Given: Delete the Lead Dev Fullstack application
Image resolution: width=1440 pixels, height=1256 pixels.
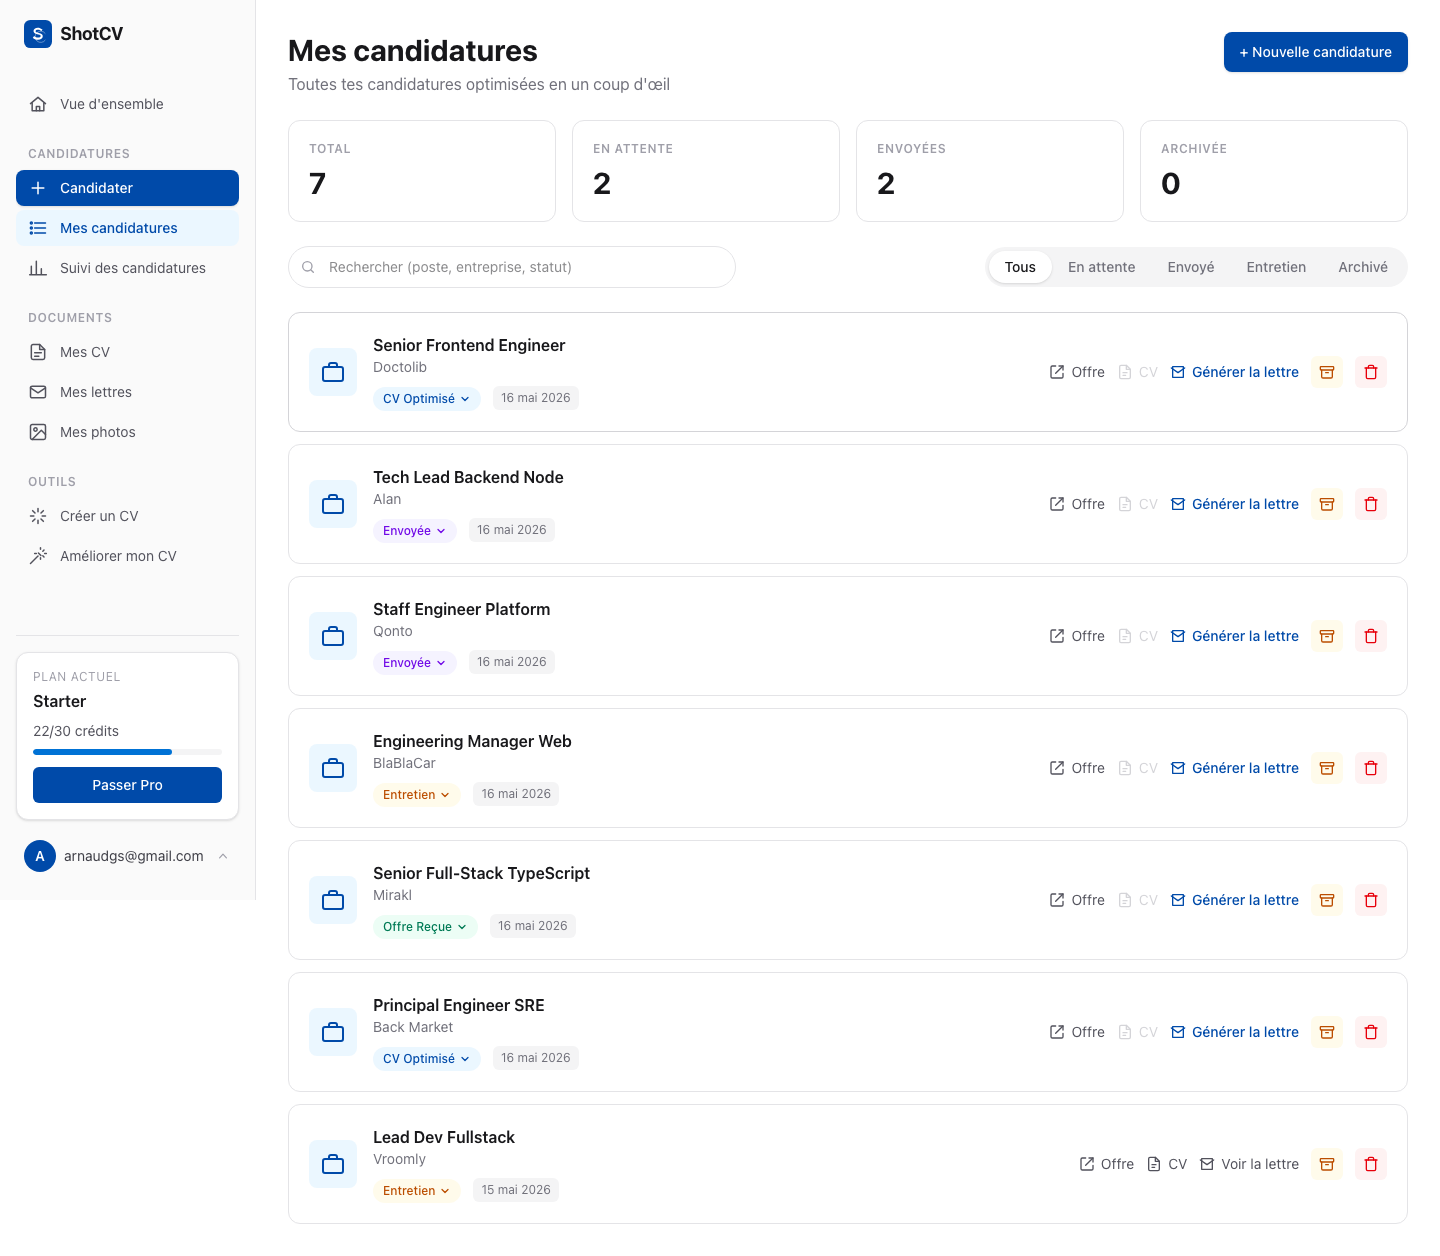Looking at the screenshot, I should pyautogui.click(x=1371, y=1164).
